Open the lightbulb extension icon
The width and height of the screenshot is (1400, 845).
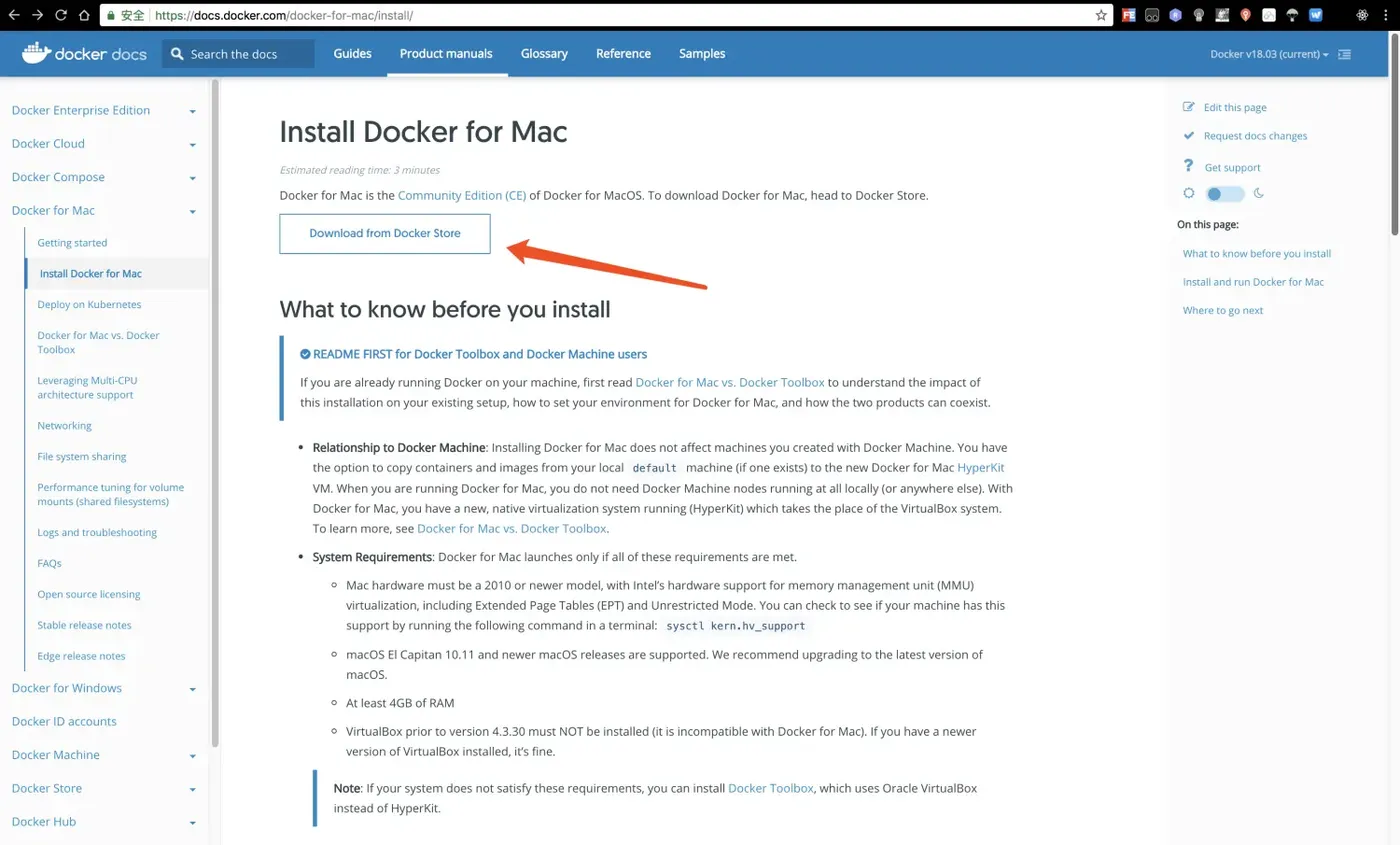(x=1198, y=15)
